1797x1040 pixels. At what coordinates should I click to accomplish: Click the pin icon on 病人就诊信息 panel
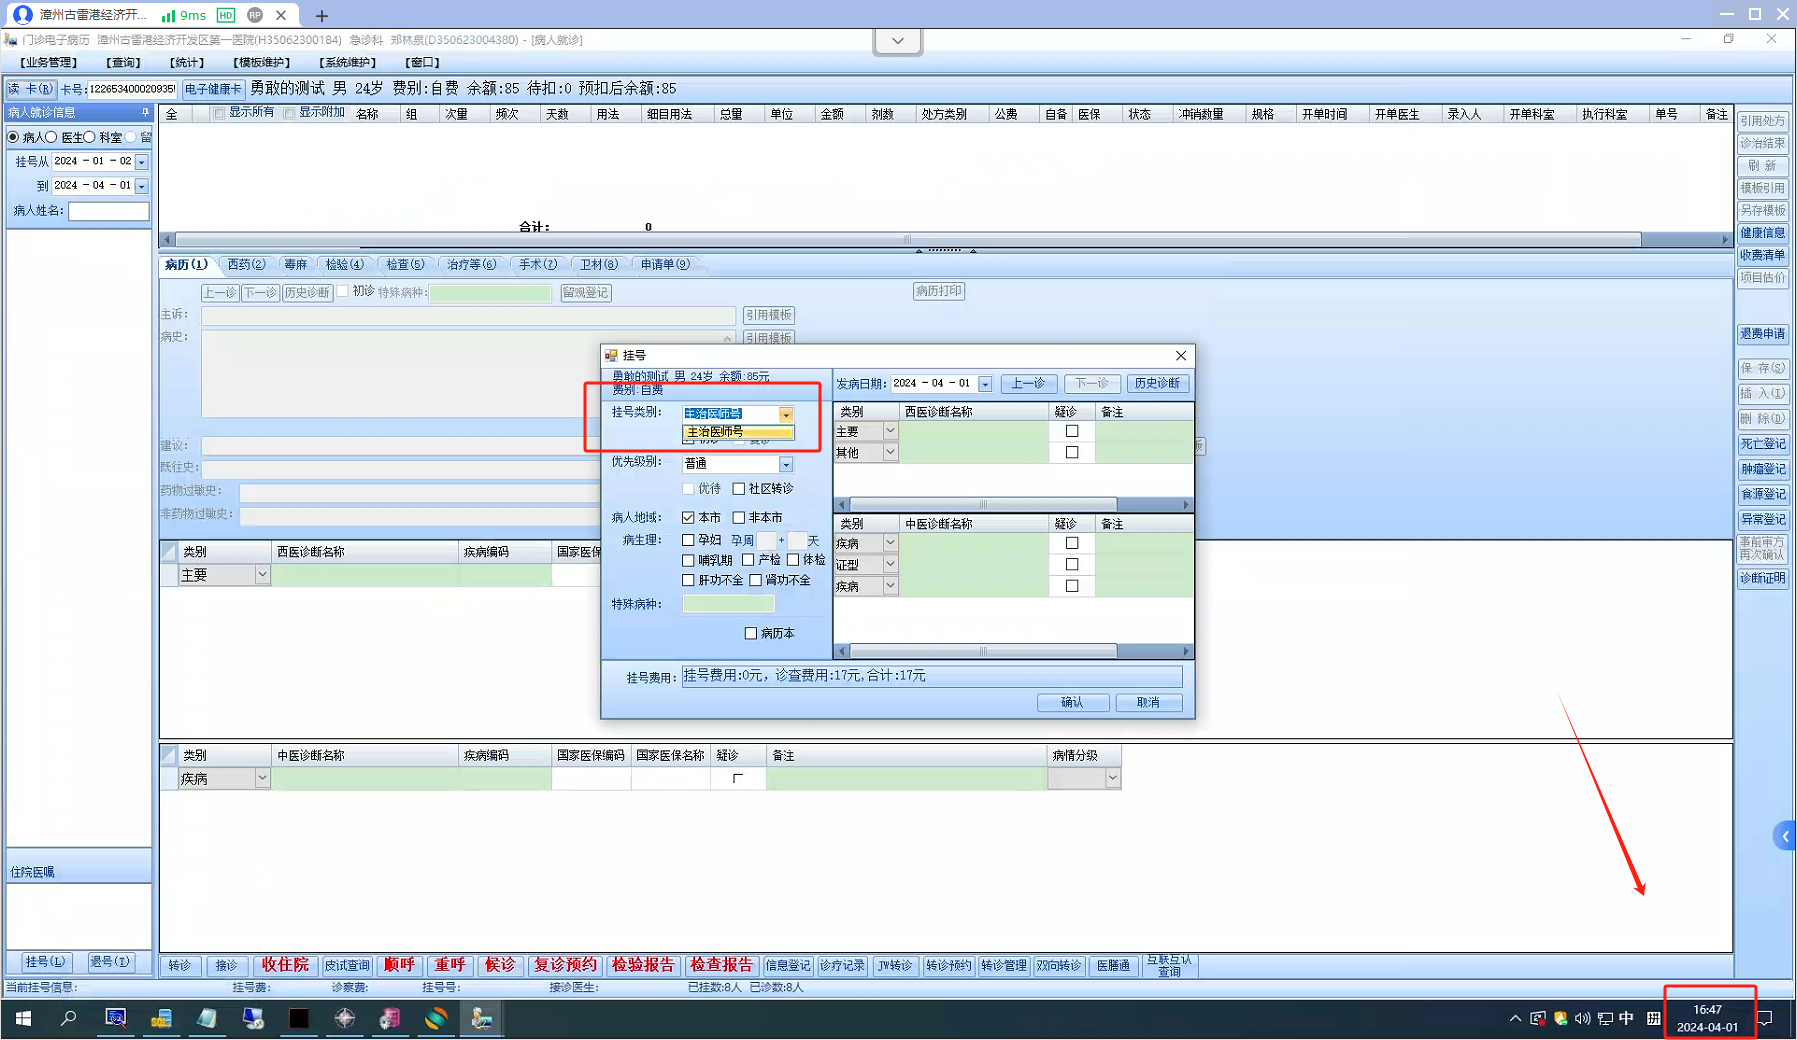145,113
